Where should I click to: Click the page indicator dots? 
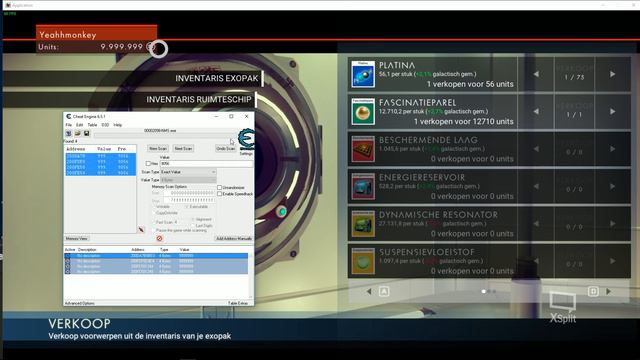(x=489, y=291)
